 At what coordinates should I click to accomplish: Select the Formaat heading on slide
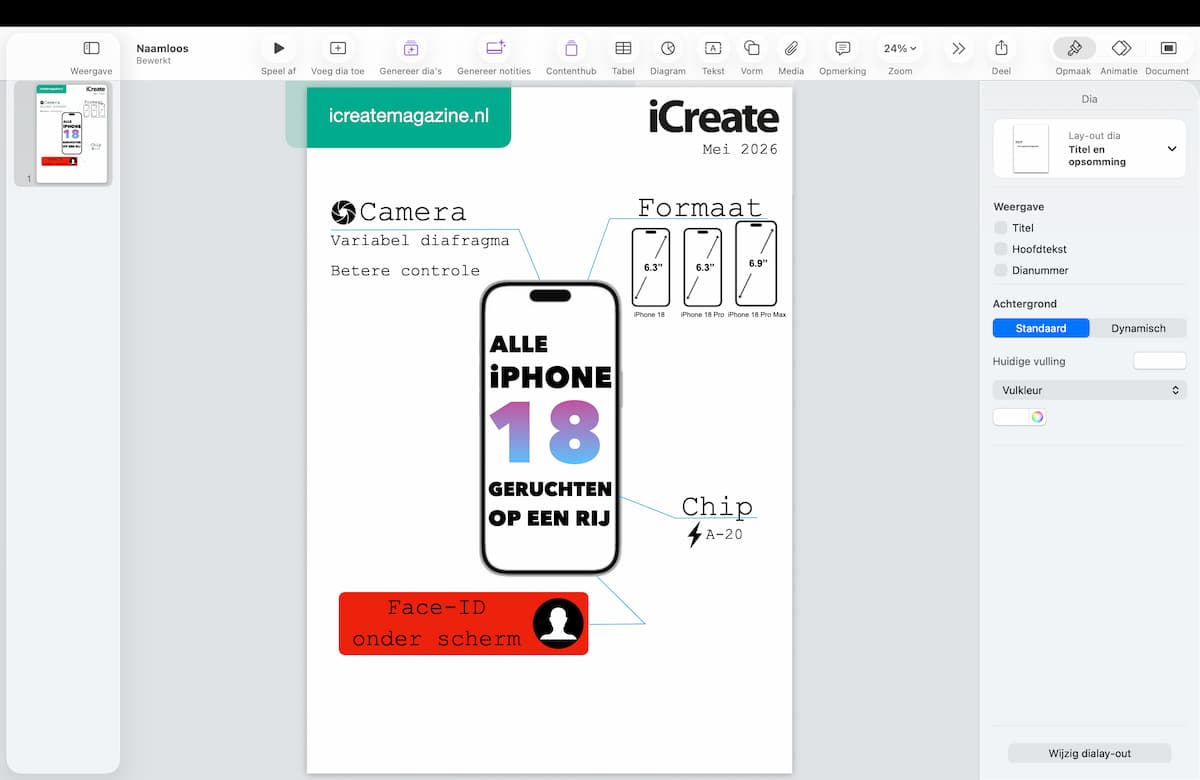point(700,208)
